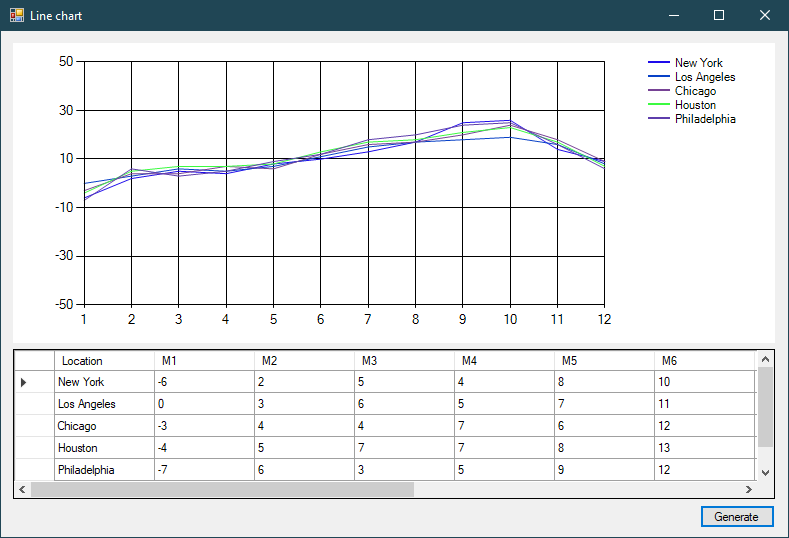Click the vertical scrollbar down arrow in the grid
The height and width of the screenshot is (538, 789).
click(765, 473)
